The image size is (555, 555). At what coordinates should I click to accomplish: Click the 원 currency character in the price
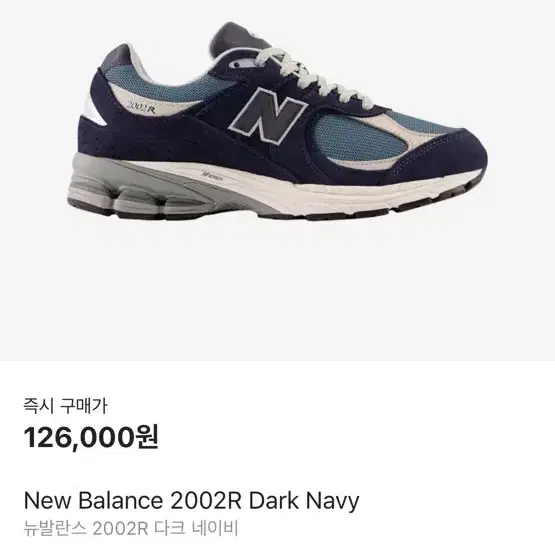coord(147,437)
